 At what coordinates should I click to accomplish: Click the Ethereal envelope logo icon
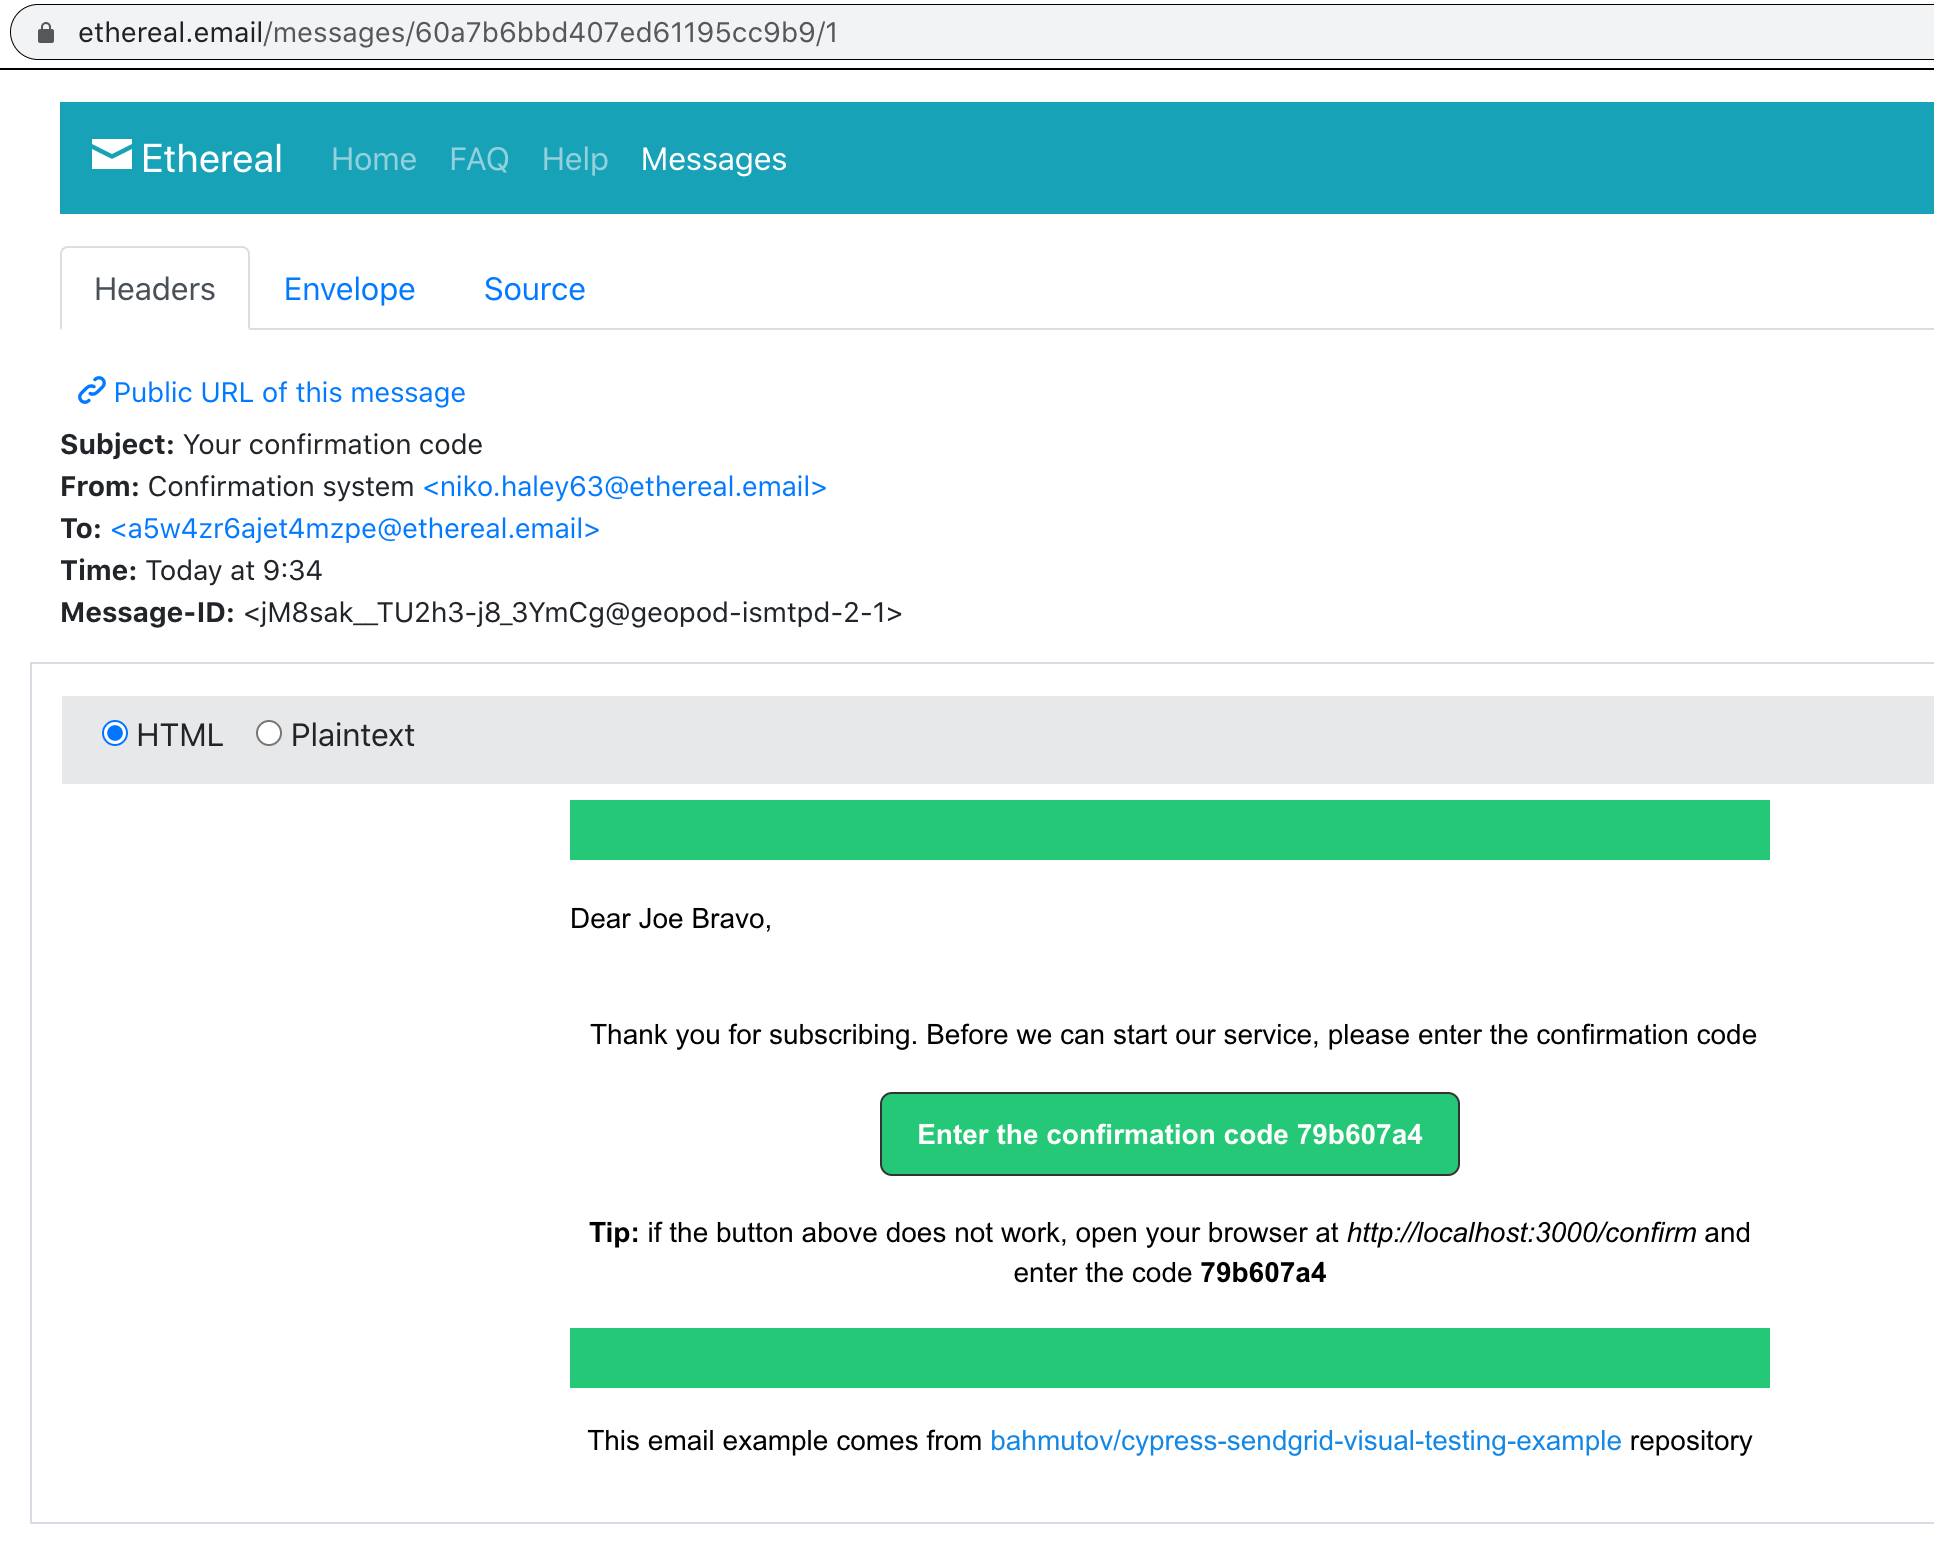coord(111,156)
